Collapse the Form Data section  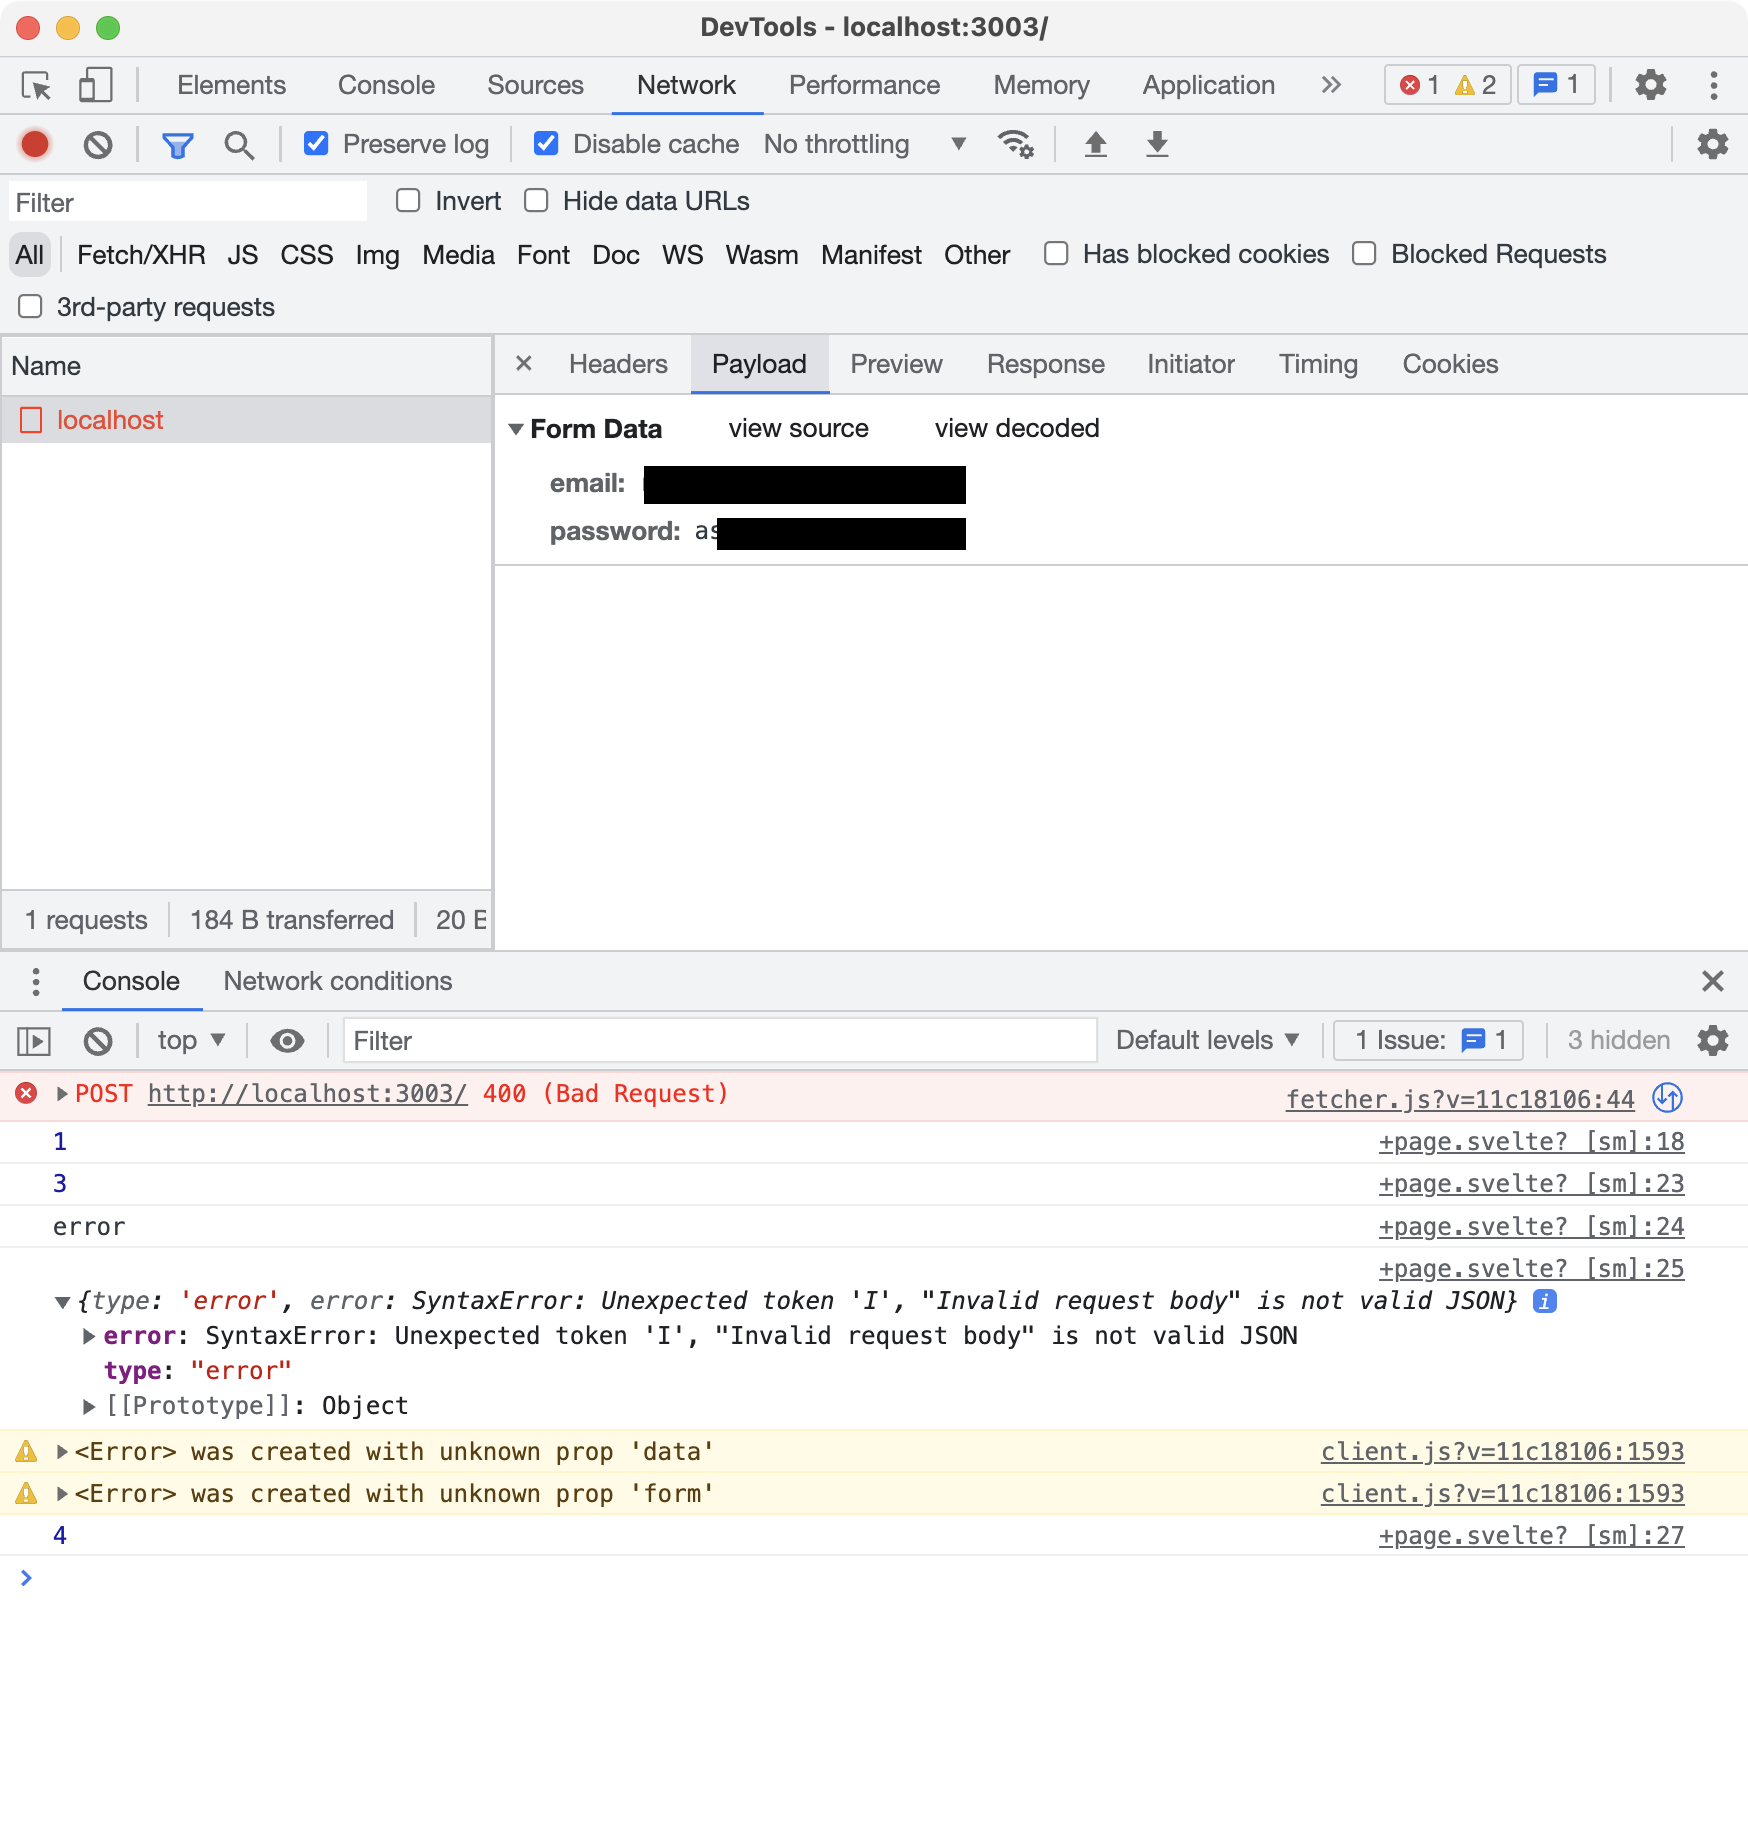point(517,428)
